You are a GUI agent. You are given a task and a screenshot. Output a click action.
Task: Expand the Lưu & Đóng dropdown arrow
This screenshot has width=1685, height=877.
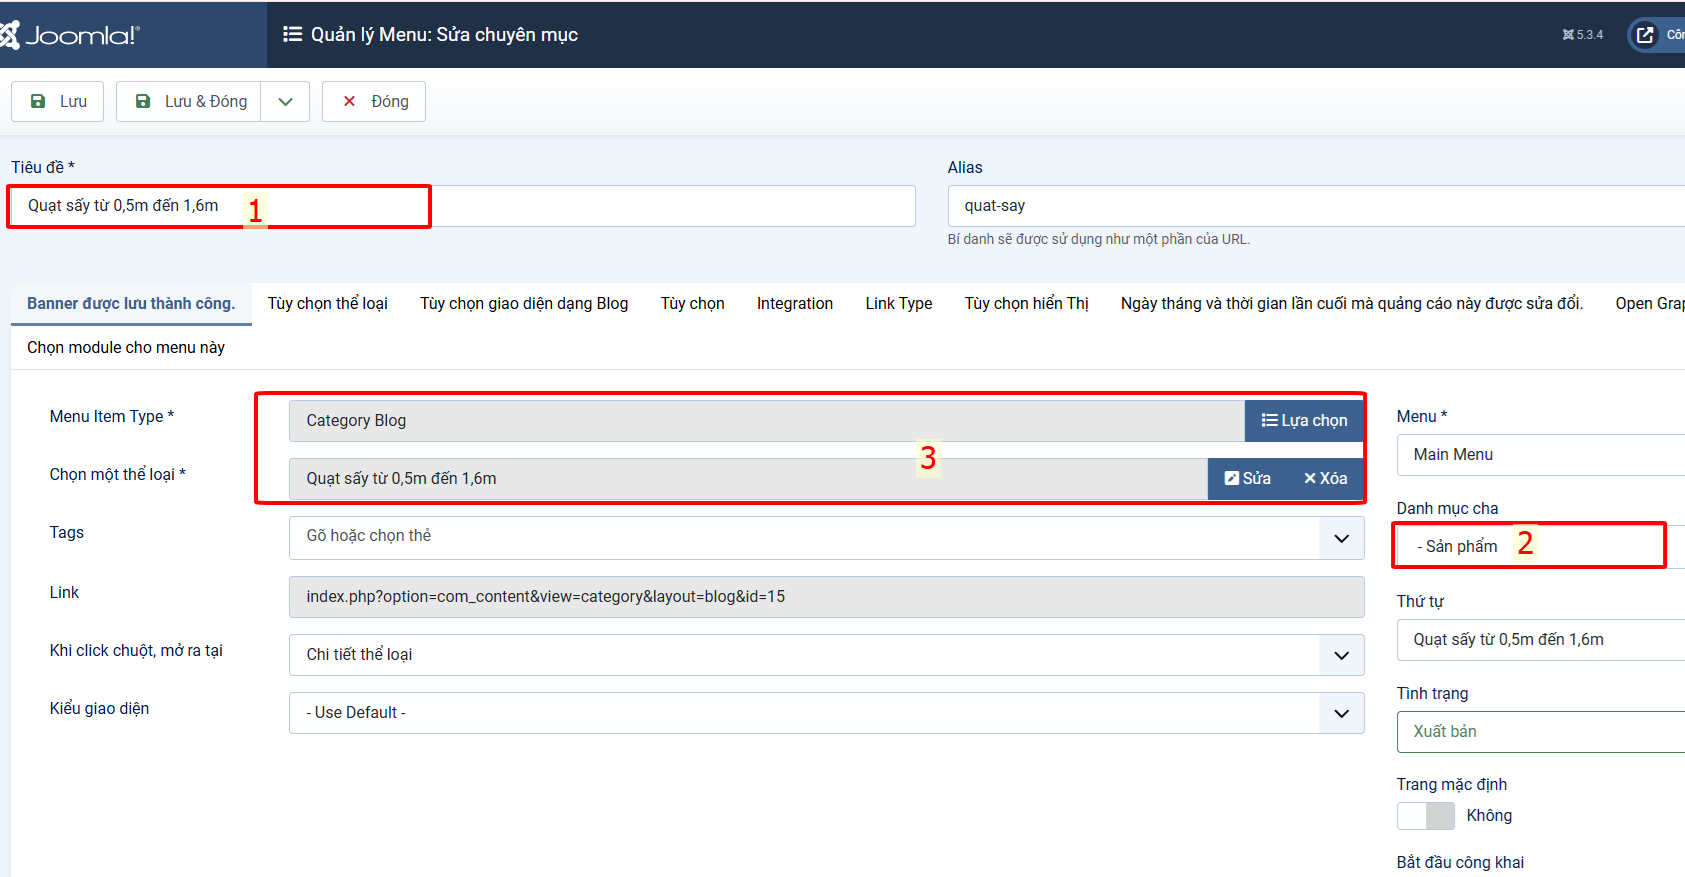tap(286, 101)
